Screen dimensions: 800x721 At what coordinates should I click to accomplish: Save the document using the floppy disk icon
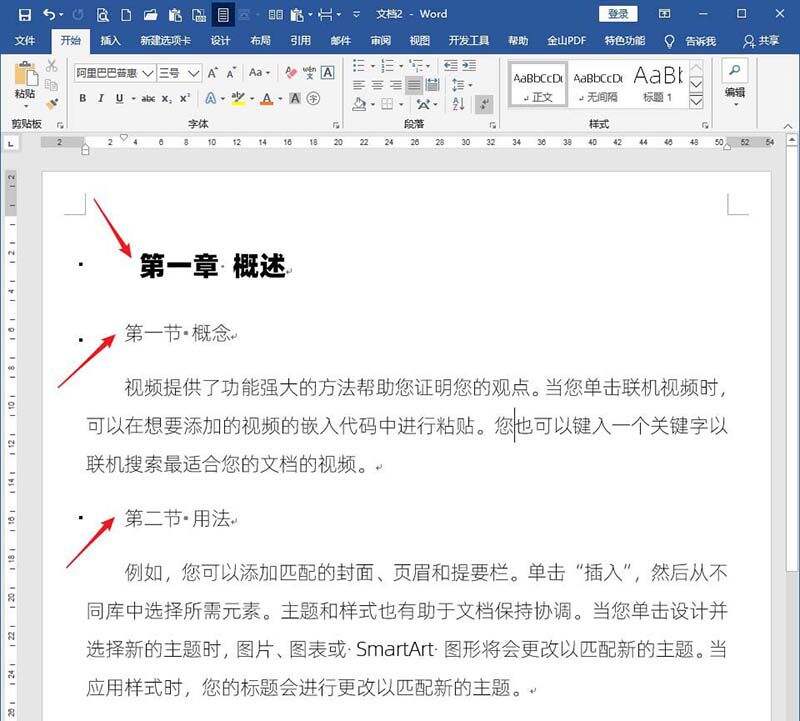(24, 14)
